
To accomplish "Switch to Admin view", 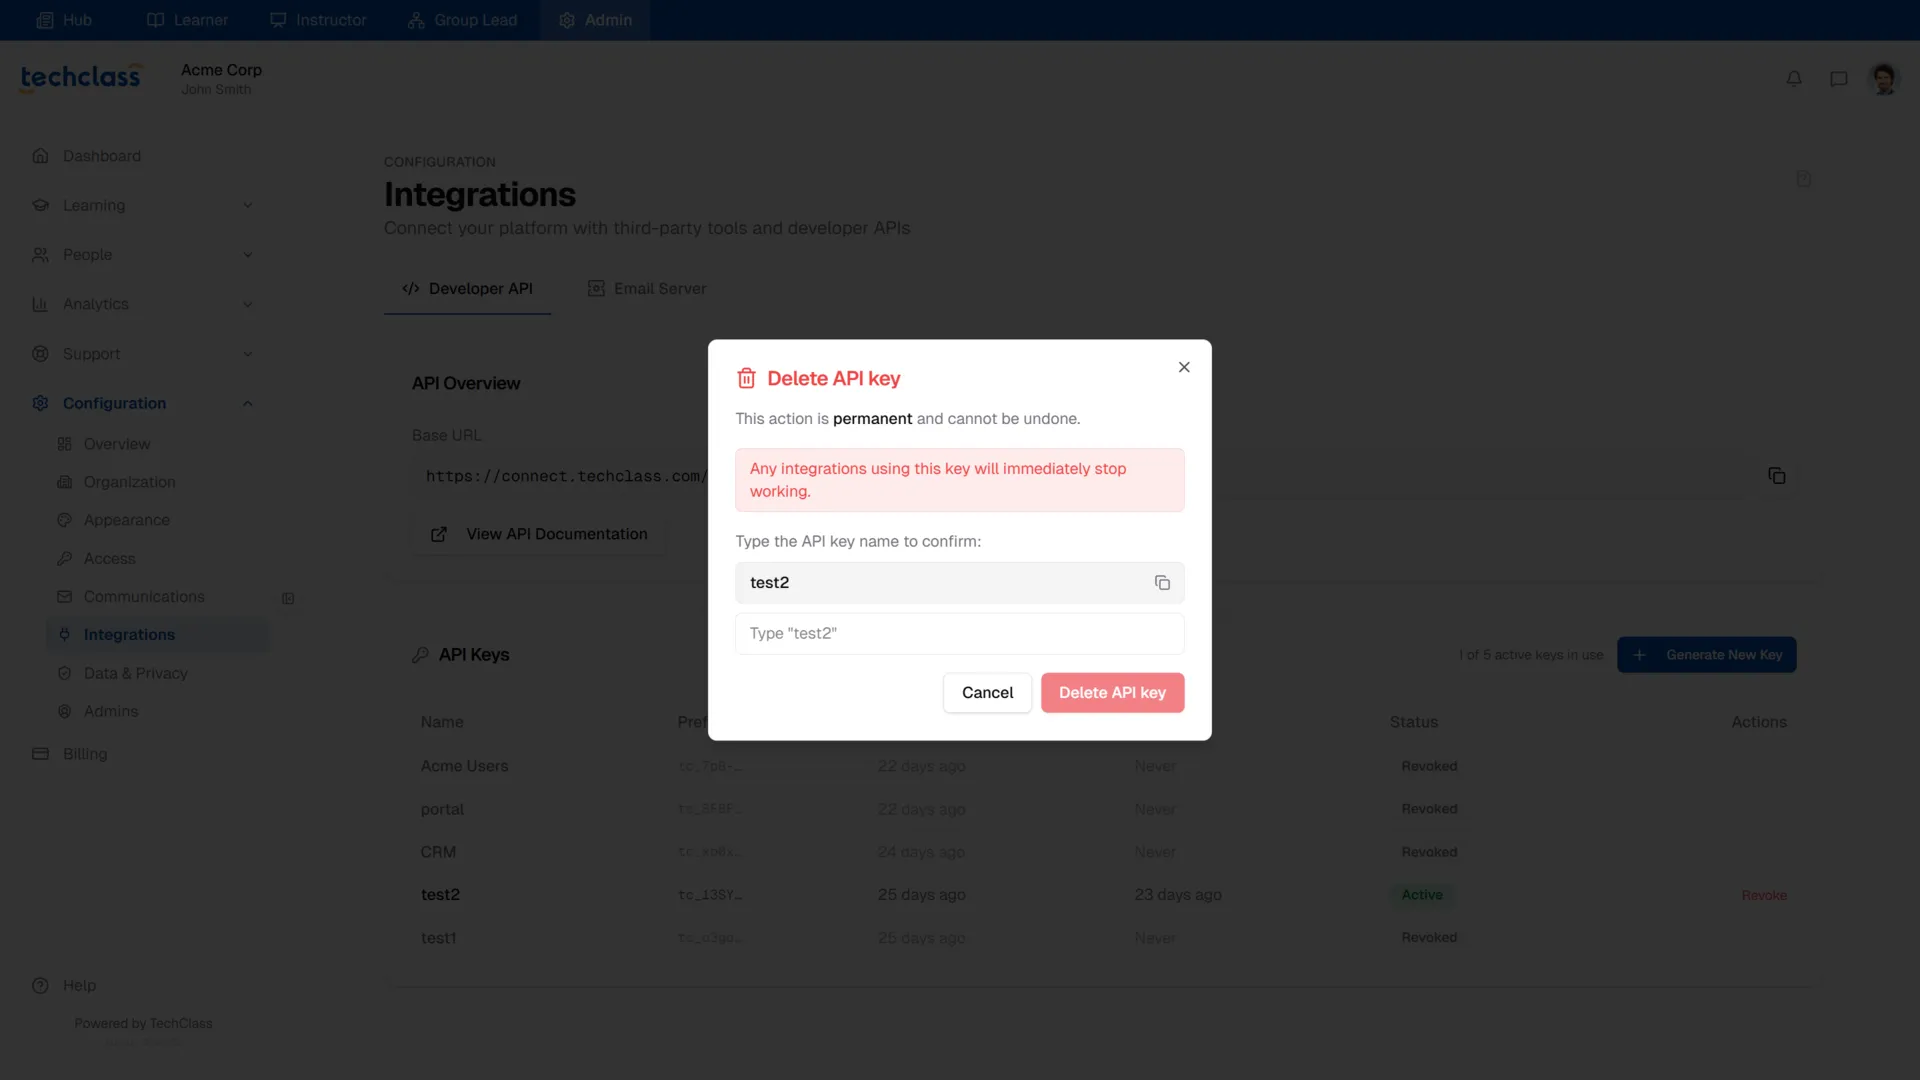I will click(595, 20).
